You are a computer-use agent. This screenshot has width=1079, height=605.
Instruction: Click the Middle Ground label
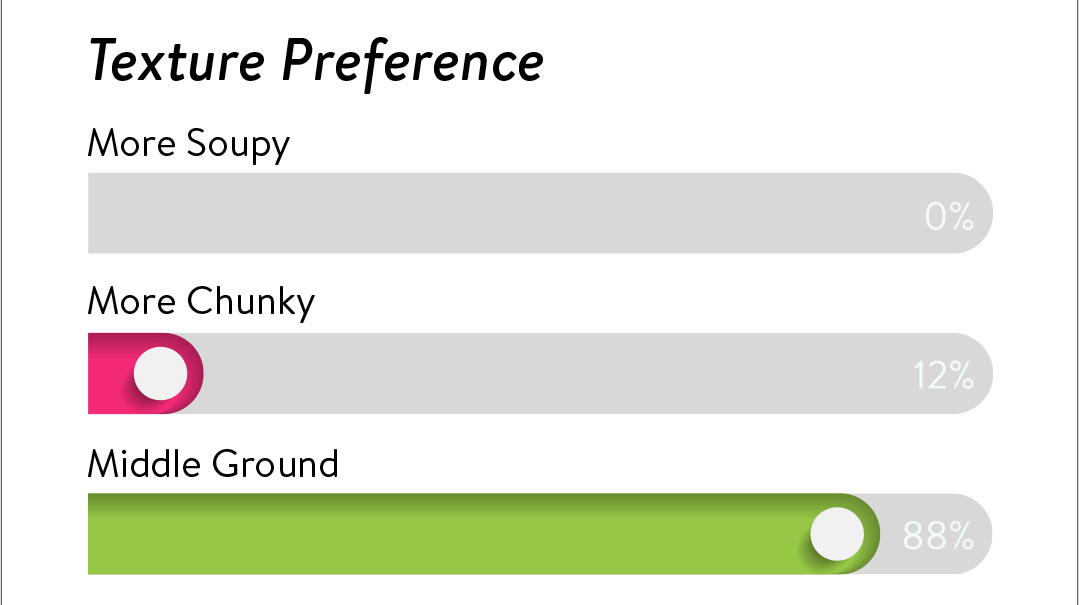click(213, 463)
